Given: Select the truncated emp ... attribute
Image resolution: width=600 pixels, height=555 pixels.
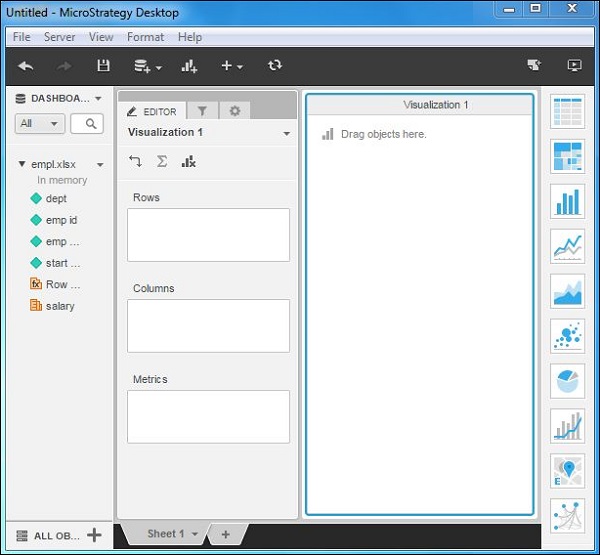Looking at the screenshot, I should (55, 242).
